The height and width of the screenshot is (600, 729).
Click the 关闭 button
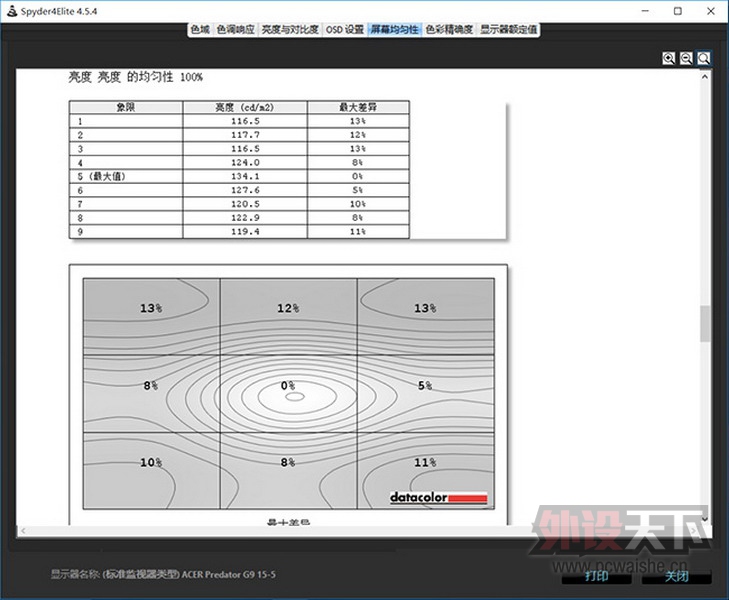click(676, 576)
